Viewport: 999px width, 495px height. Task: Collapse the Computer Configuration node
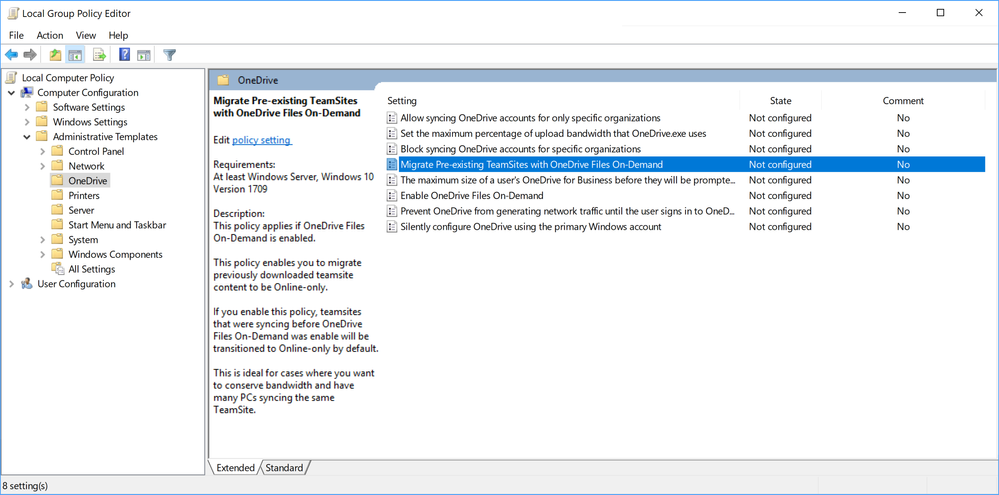click(x=11, y=92)
